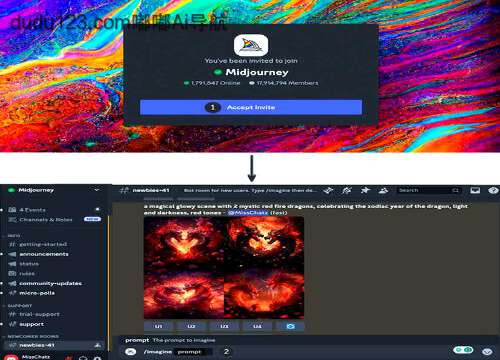Open the help question mark icon

493,190
